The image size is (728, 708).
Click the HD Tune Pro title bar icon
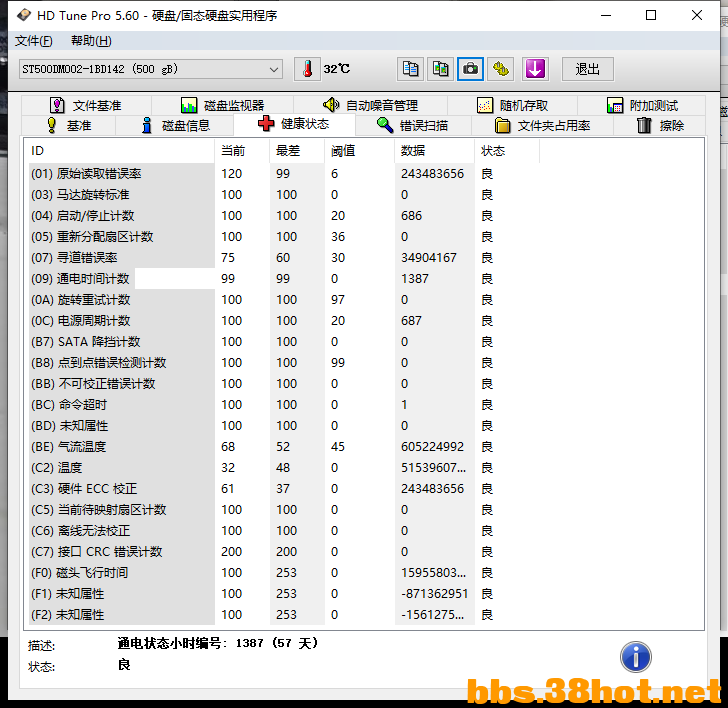[x=24, y=15]
